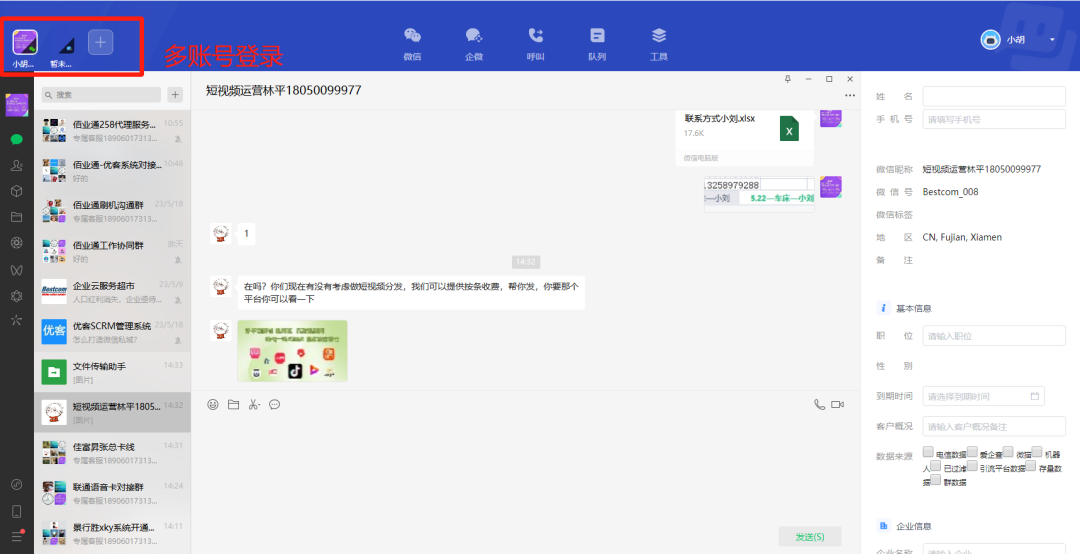This screenshot has height=554, width=1080.
Task: Open the 佰业通刷机沟通群 chat
Action: (x=112, y=211)
